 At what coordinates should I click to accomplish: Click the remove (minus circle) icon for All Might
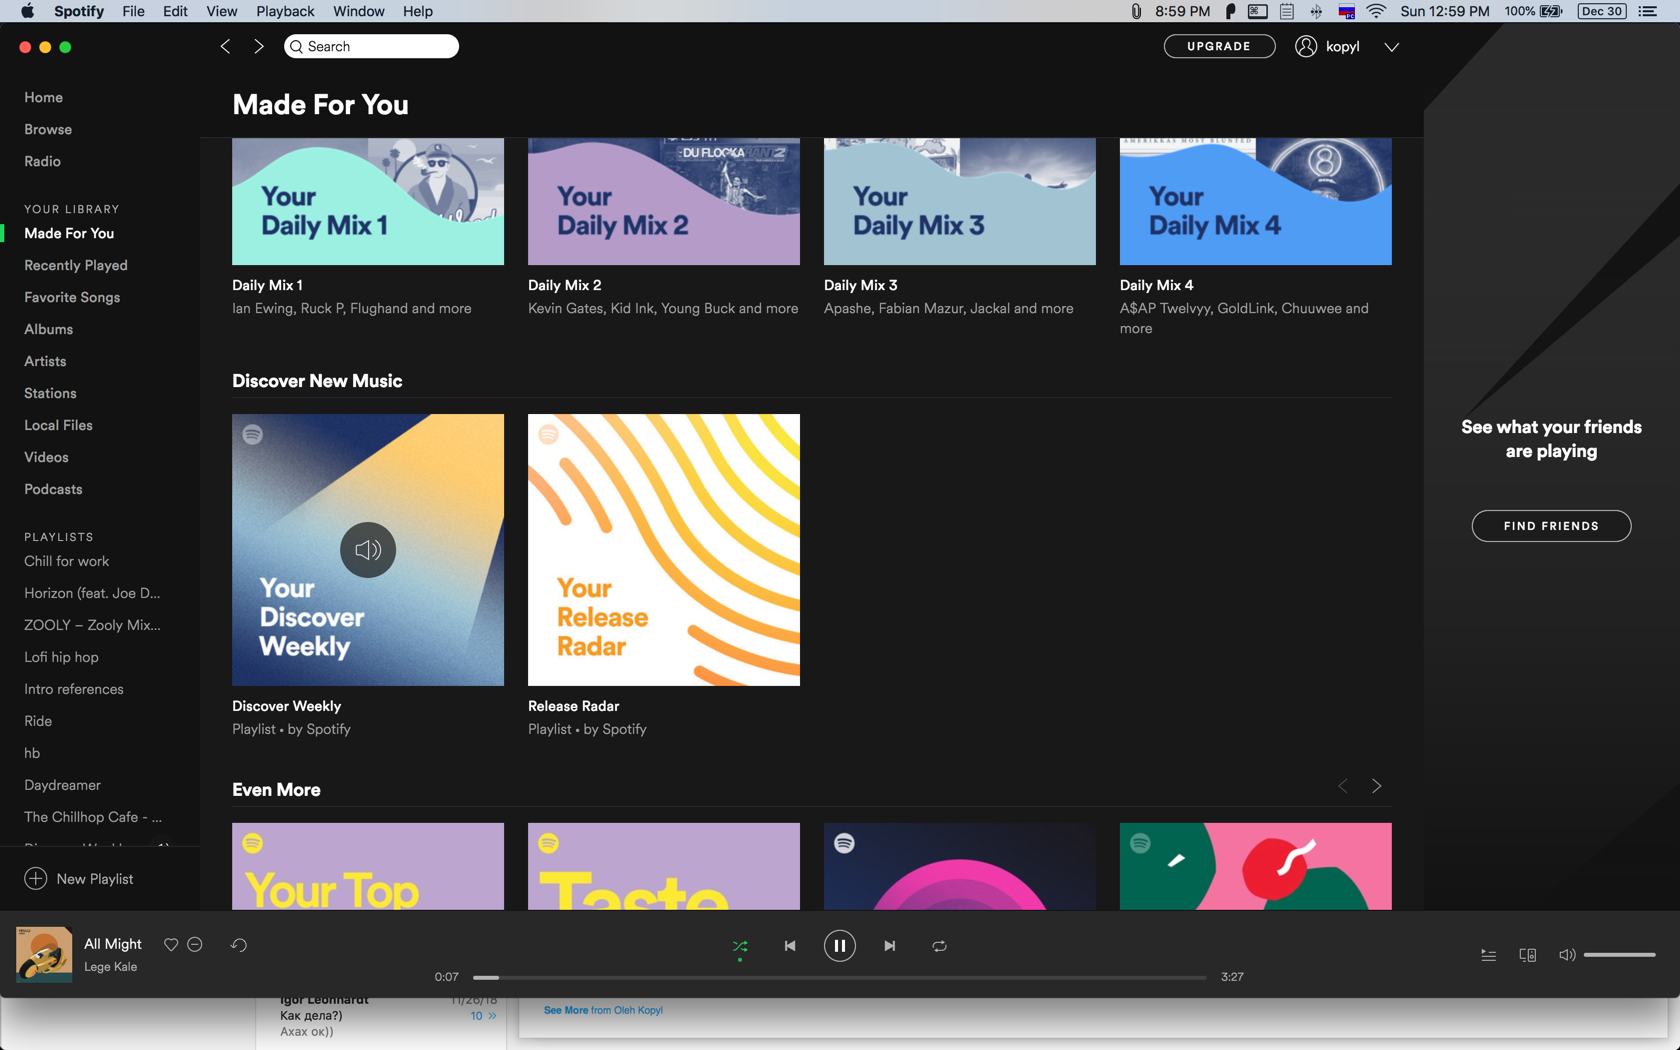pos(195,944)
